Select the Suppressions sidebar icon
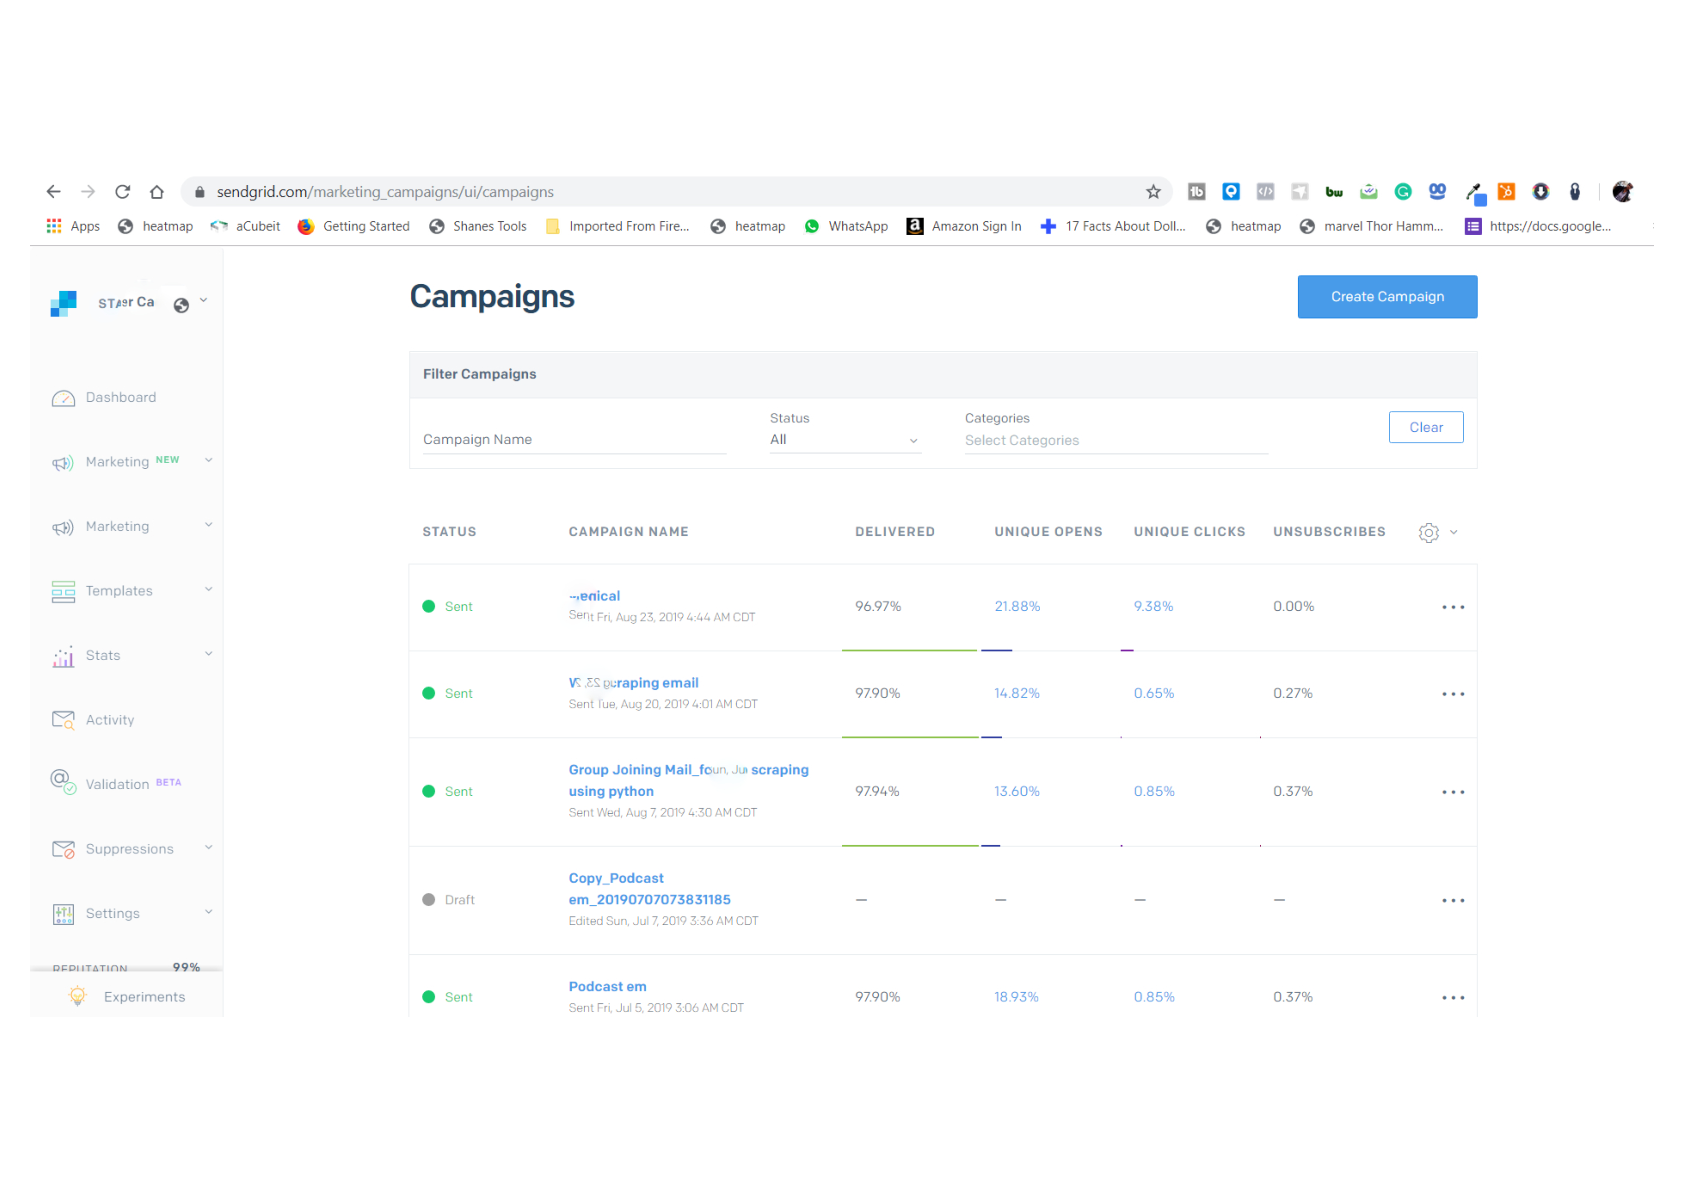 tap(63, 848)
